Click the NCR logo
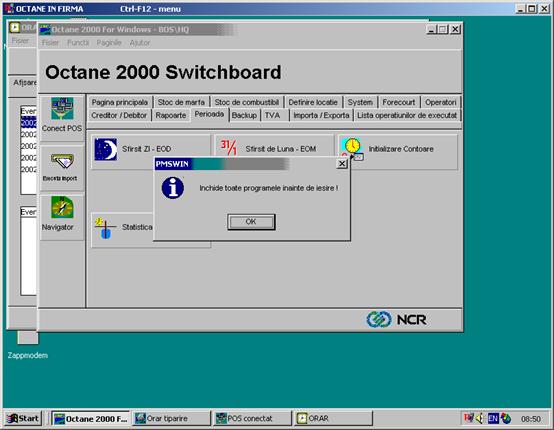 396,319
